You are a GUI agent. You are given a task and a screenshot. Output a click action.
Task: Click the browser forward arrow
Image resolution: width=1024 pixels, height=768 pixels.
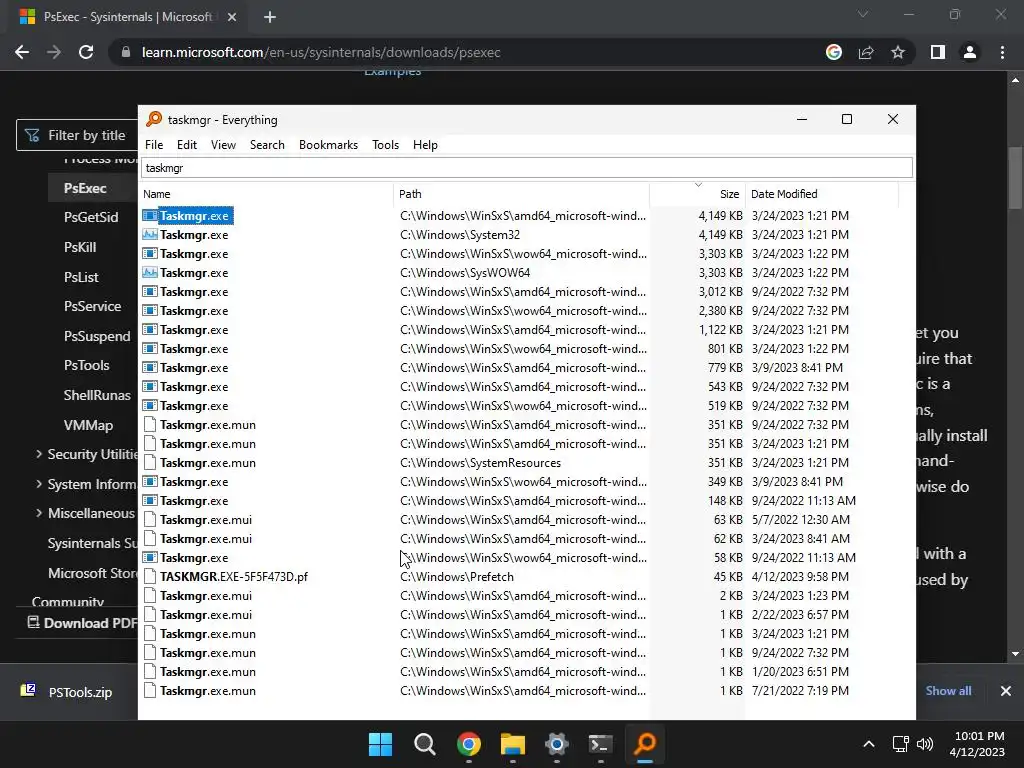point(54,52)
